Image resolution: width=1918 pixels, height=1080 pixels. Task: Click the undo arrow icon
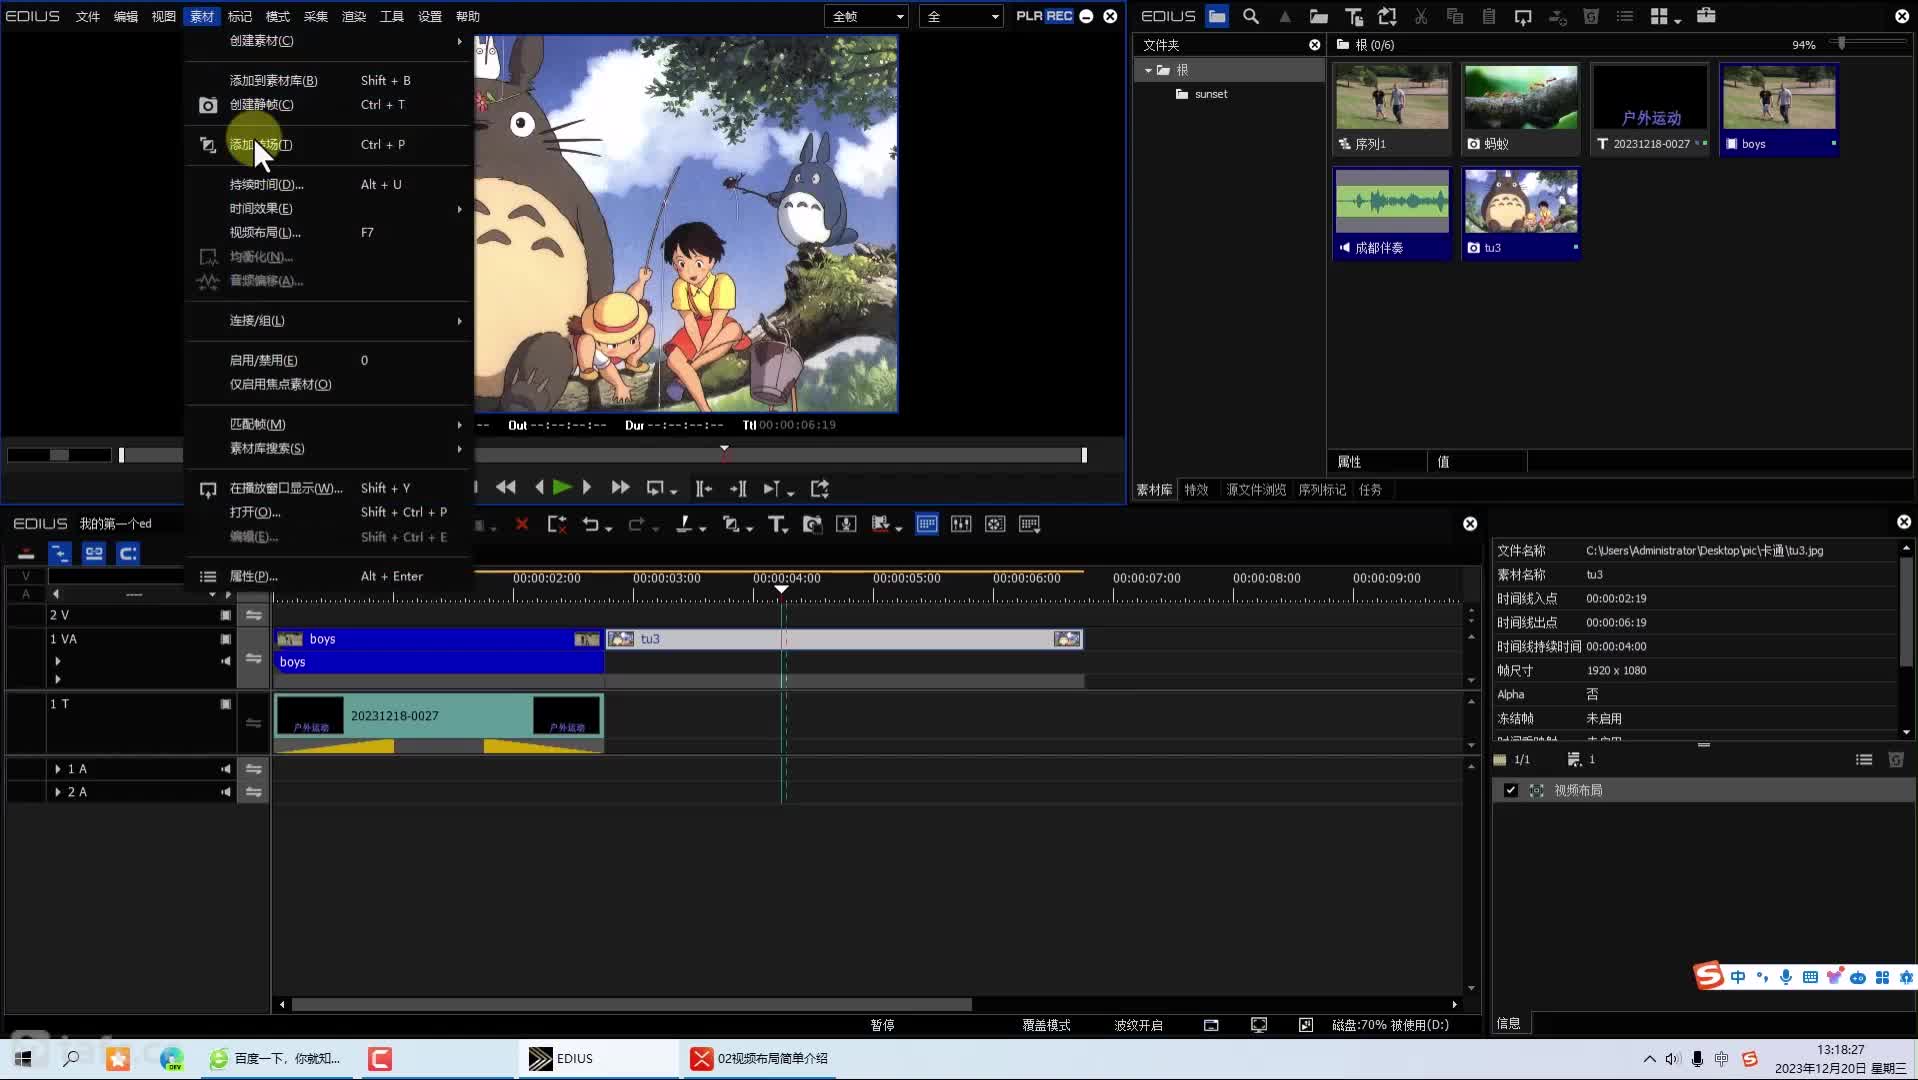click(590, 524)
